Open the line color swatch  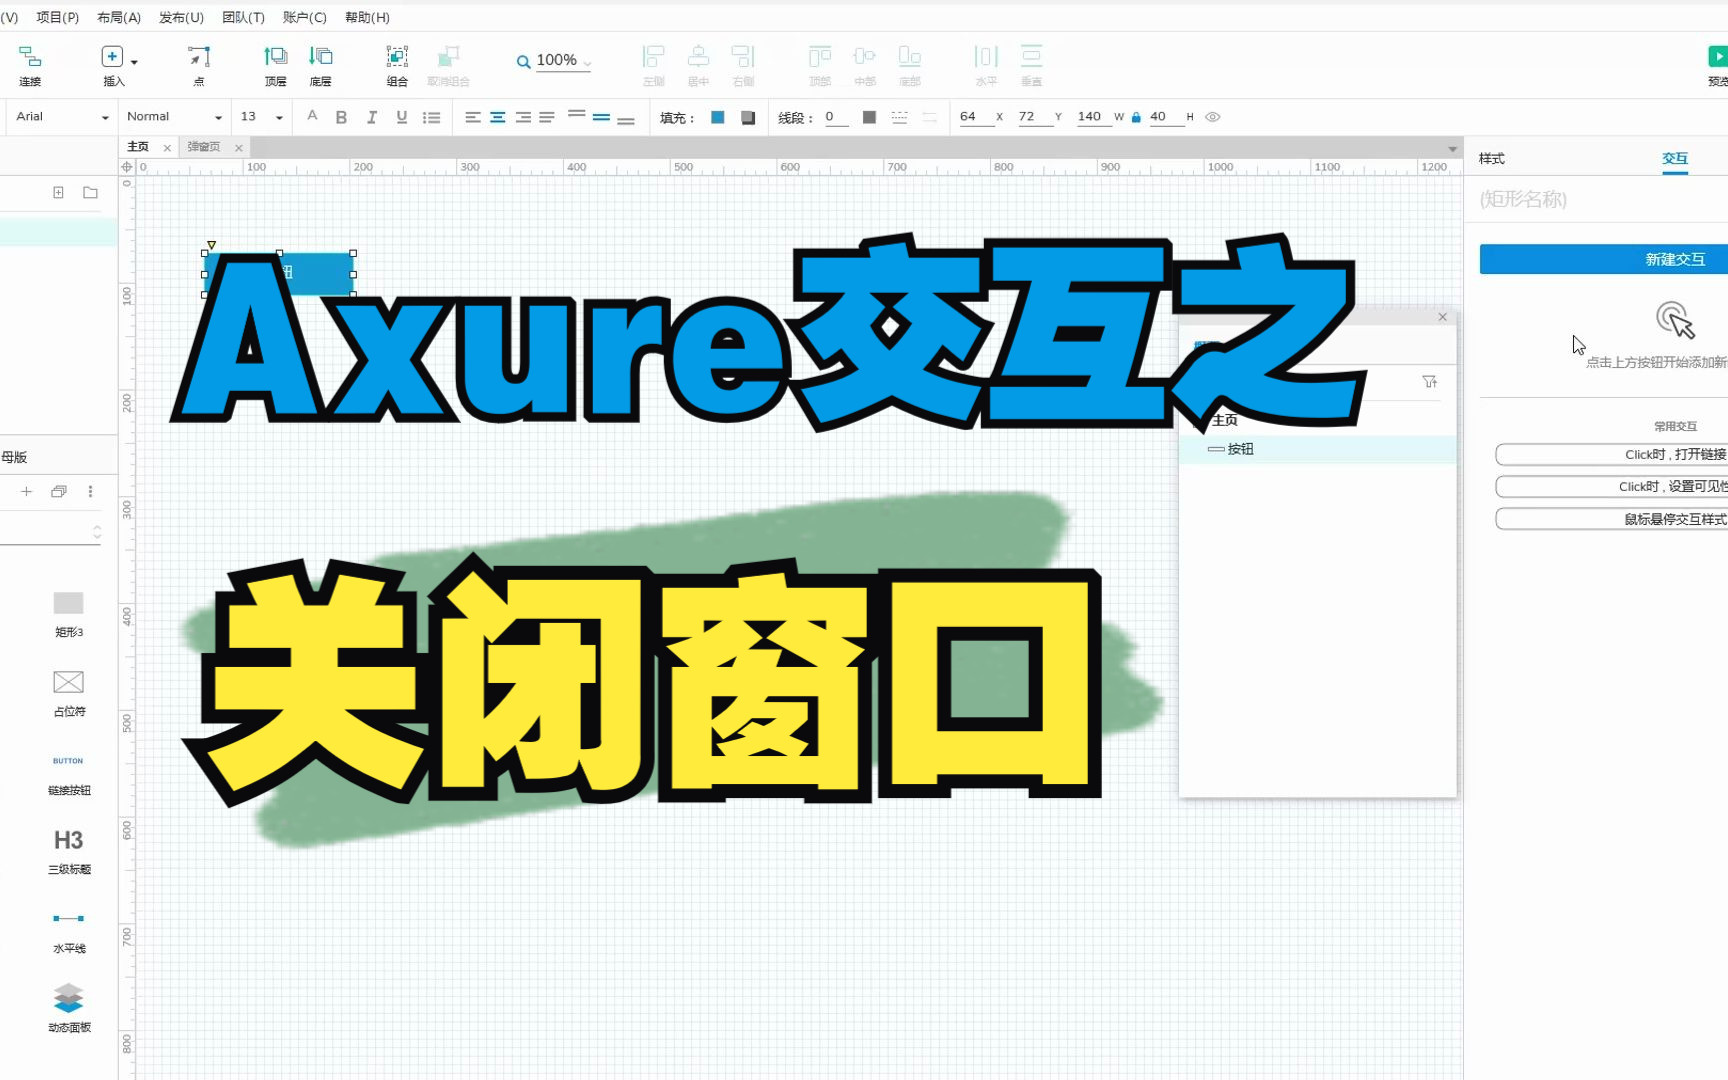pos(869,117)
